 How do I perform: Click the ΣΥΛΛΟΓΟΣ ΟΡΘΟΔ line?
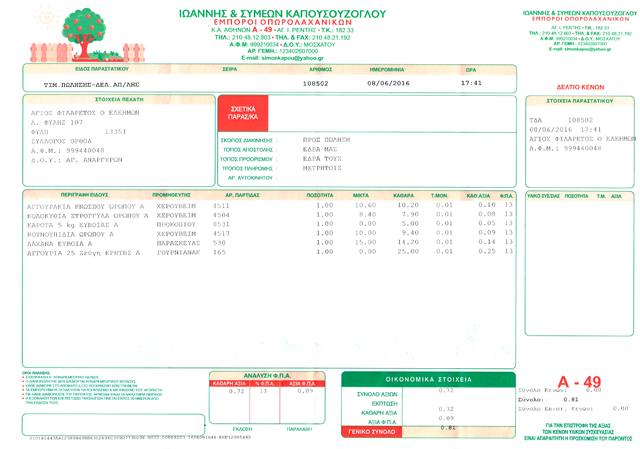tap(61, 141)
